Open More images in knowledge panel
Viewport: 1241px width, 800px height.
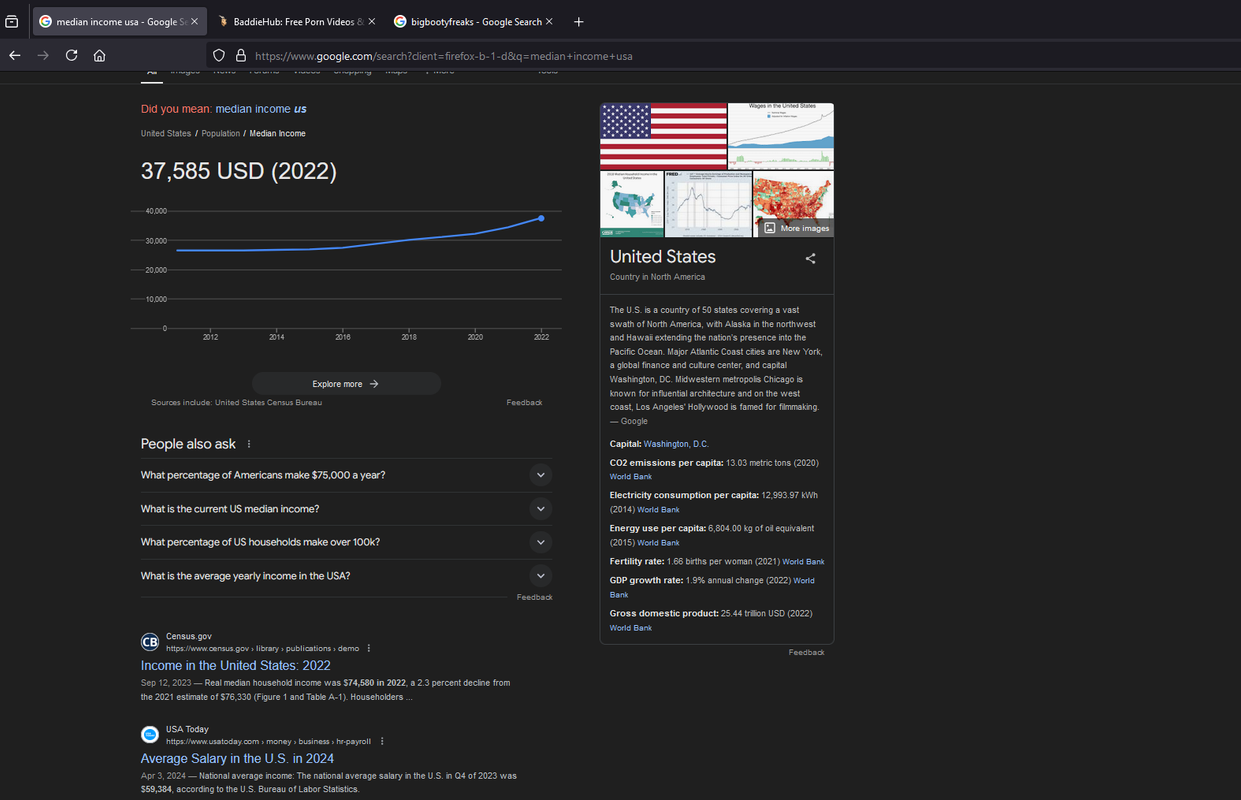pos(796,228)
